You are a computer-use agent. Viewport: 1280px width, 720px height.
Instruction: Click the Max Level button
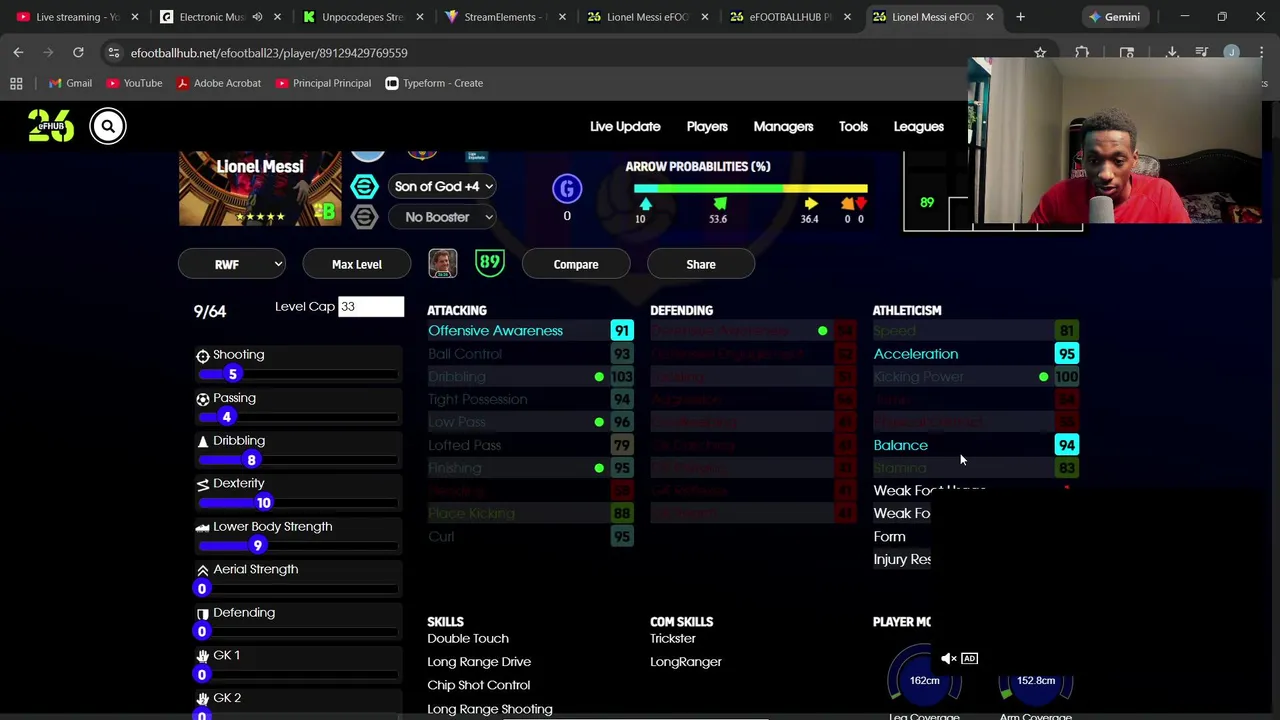(357, 264)
